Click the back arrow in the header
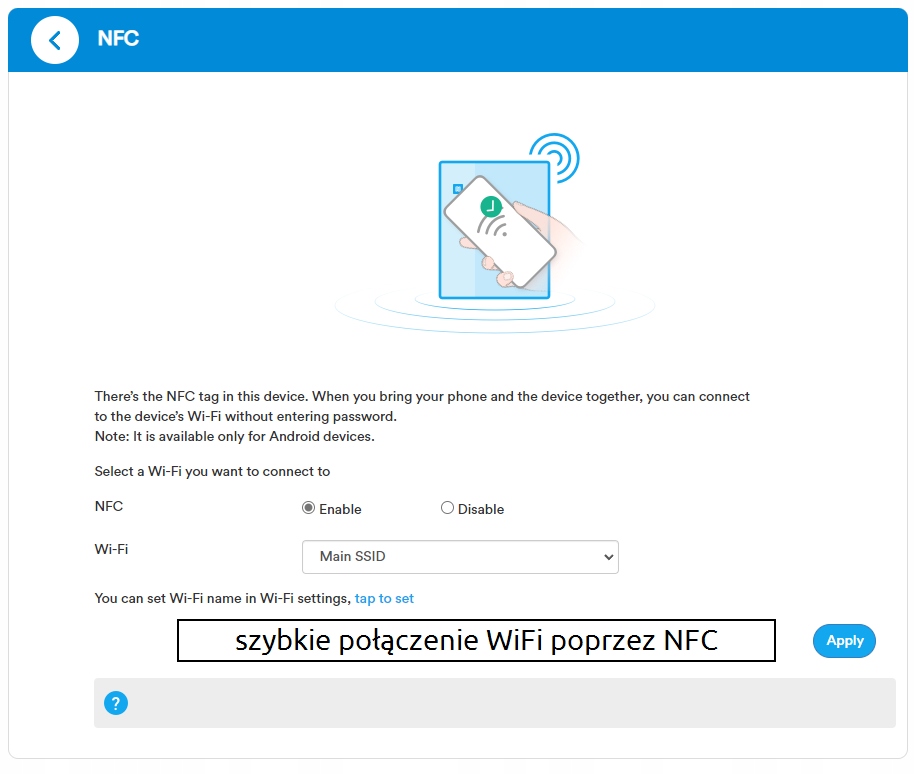Viewport: 915px width, 774px height. 55,41
